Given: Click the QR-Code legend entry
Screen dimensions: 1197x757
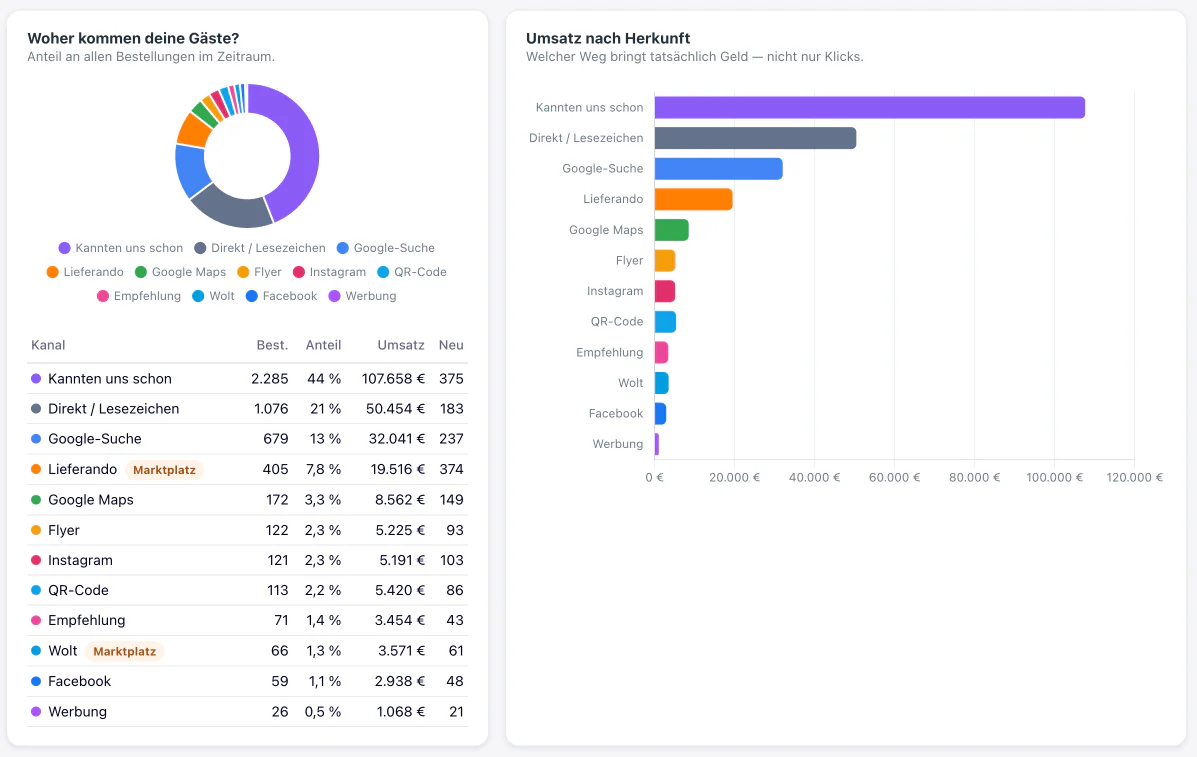Looking at the screenshot, I should (411, 272).
